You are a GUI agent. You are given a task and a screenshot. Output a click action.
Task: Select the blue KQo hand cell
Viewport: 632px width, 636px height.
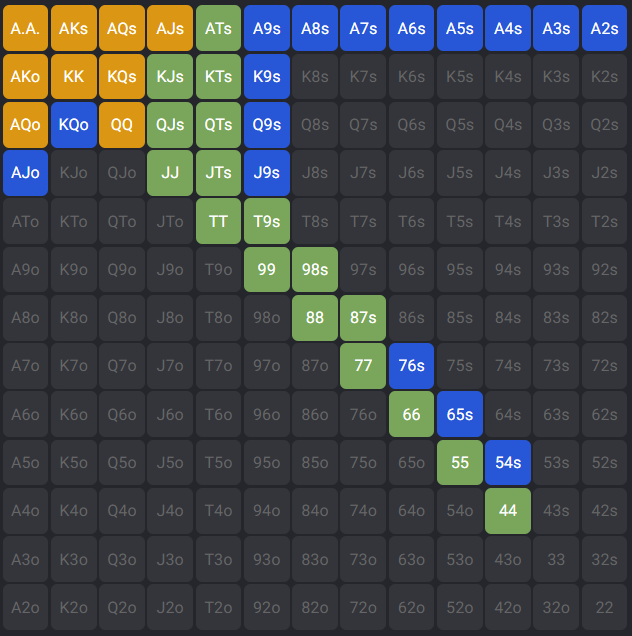point(73,124)
